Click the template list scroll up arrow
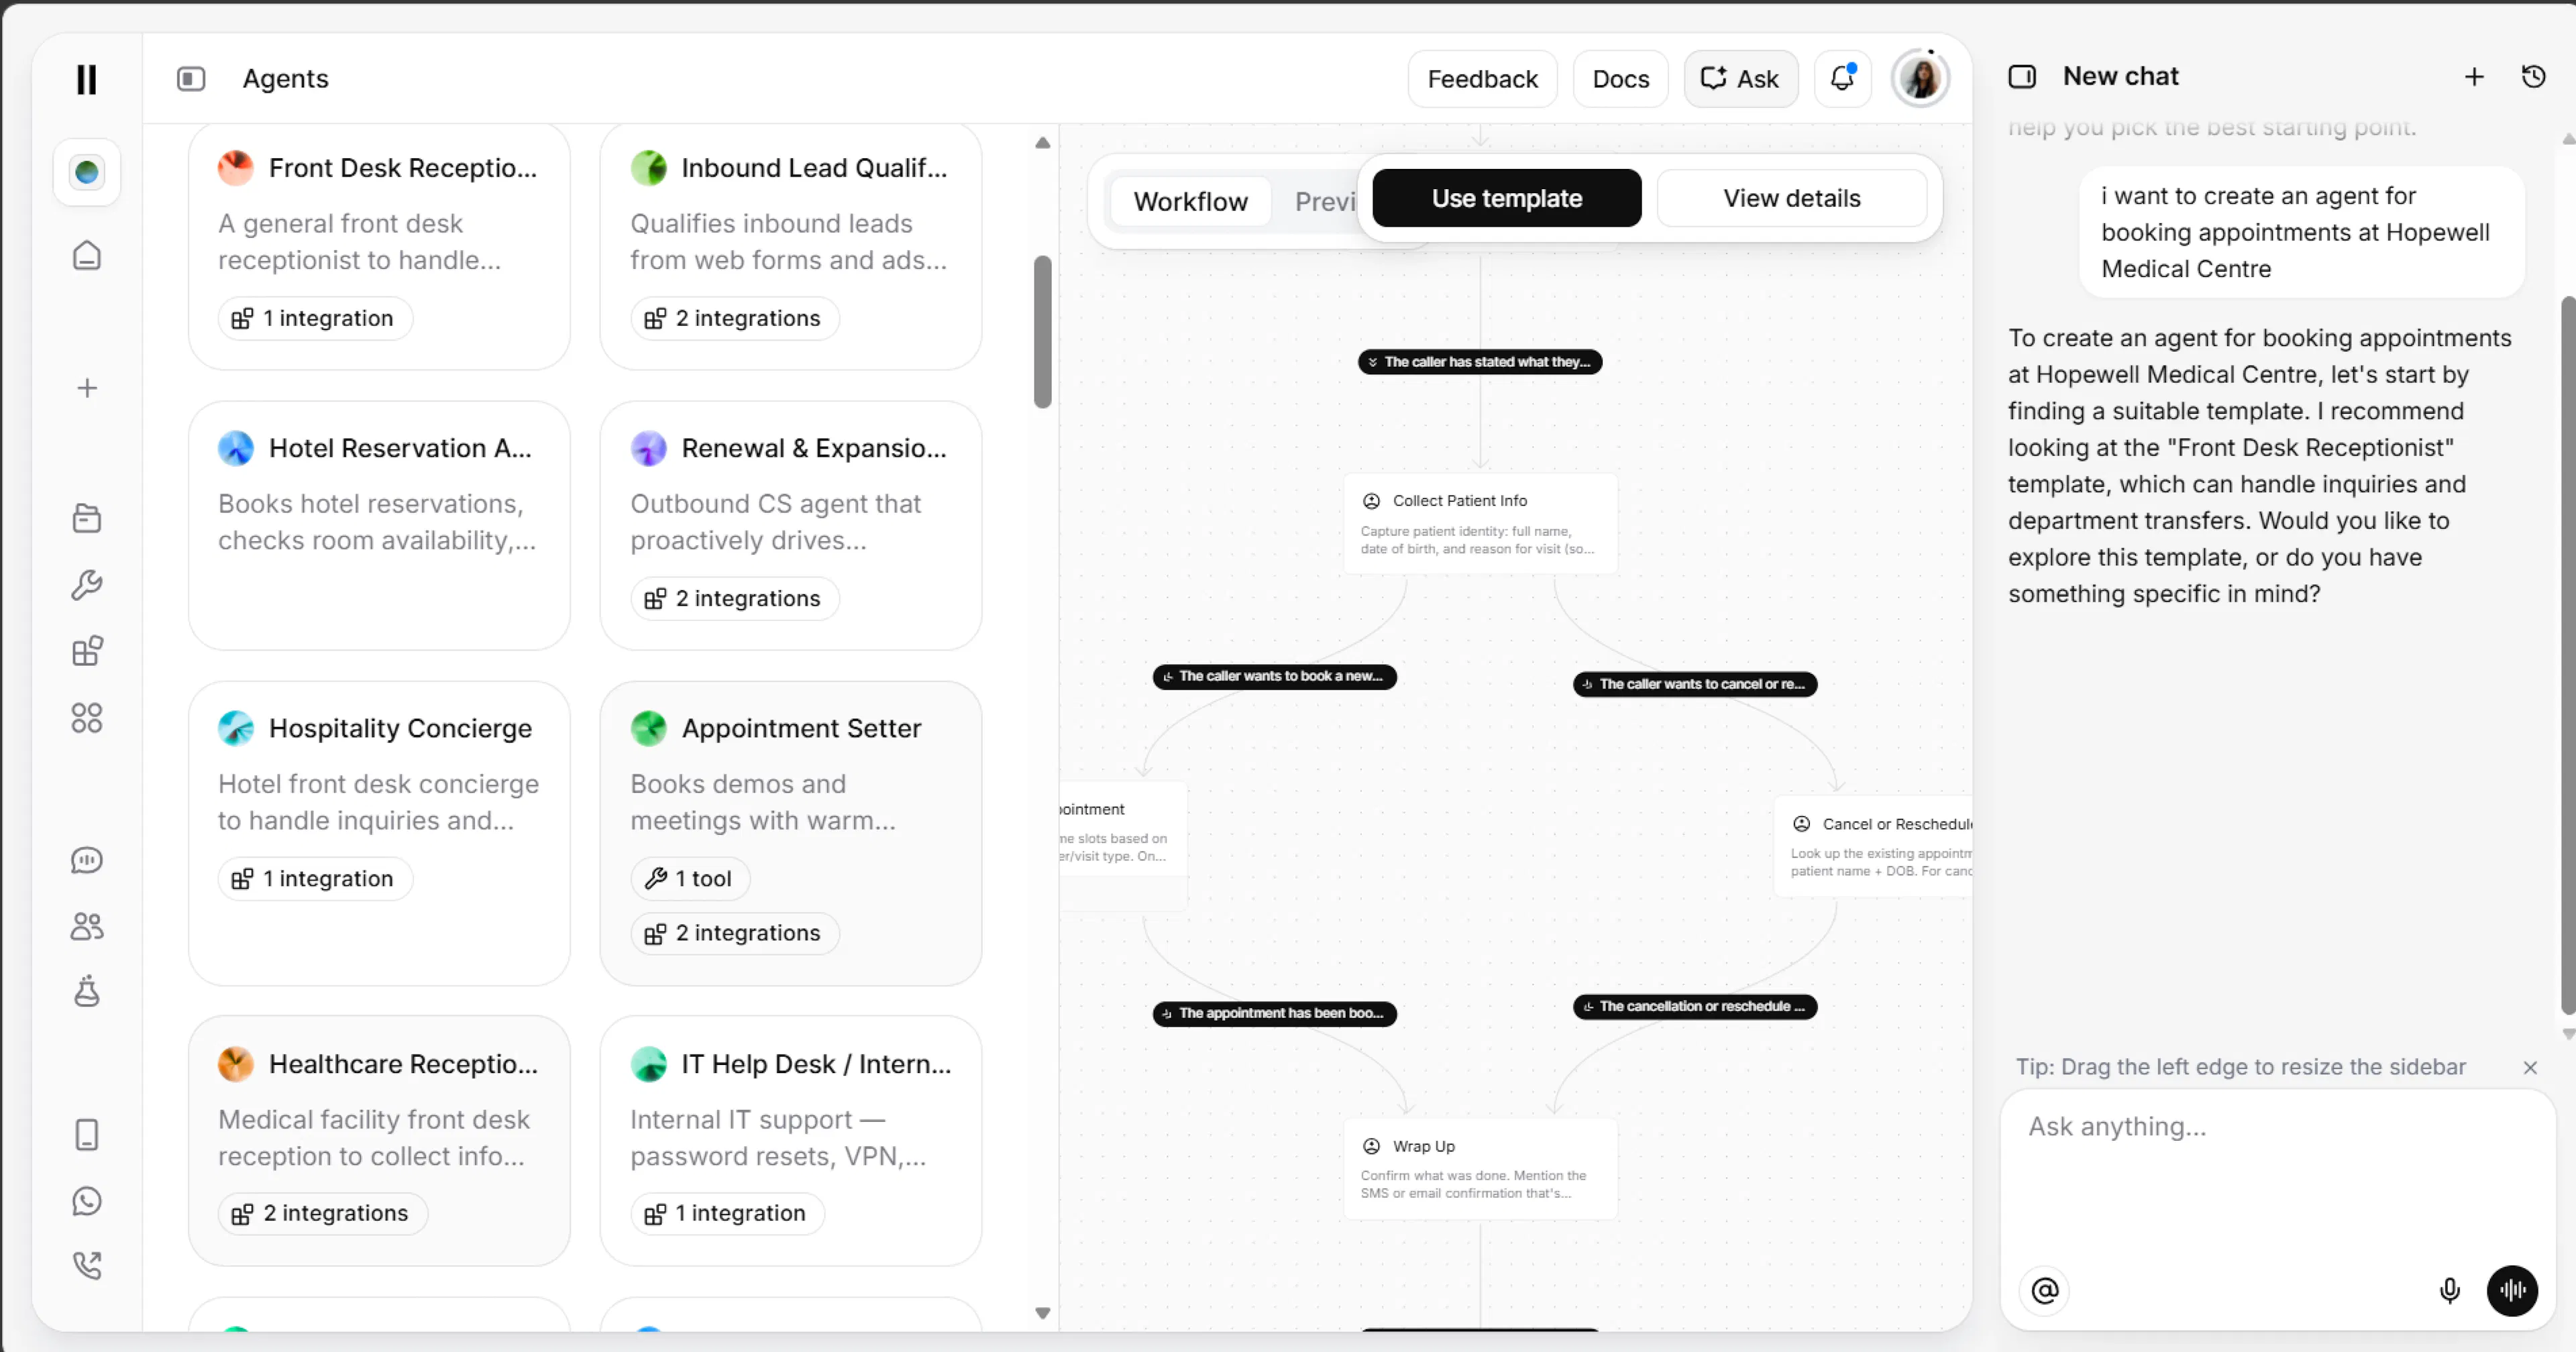The width and height of the screenshot is (2576, 1352). 1042,143
